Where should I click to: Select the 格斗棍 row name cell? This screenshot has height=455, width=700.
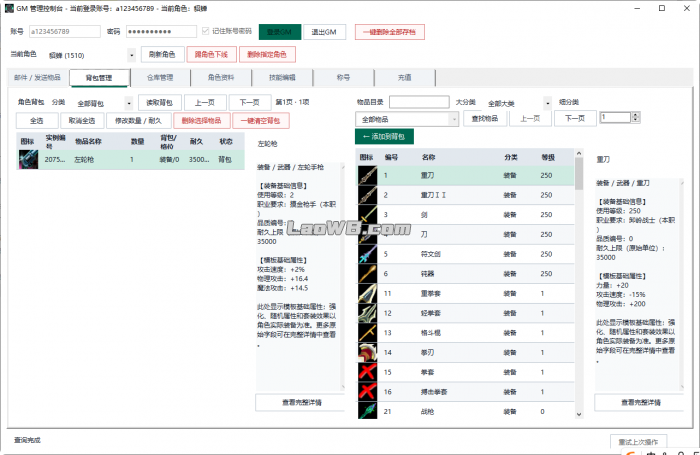click(x=431, y=333)
